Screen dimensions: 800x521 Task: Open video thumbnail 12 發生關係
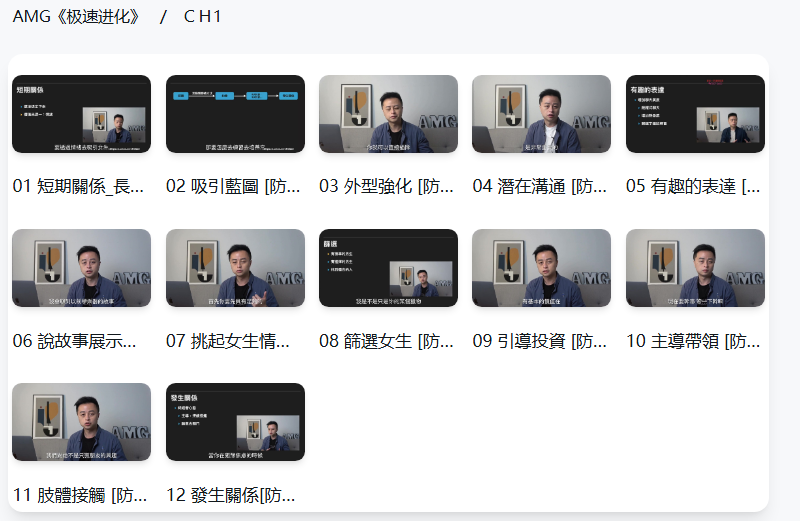(x=235, y=422)
